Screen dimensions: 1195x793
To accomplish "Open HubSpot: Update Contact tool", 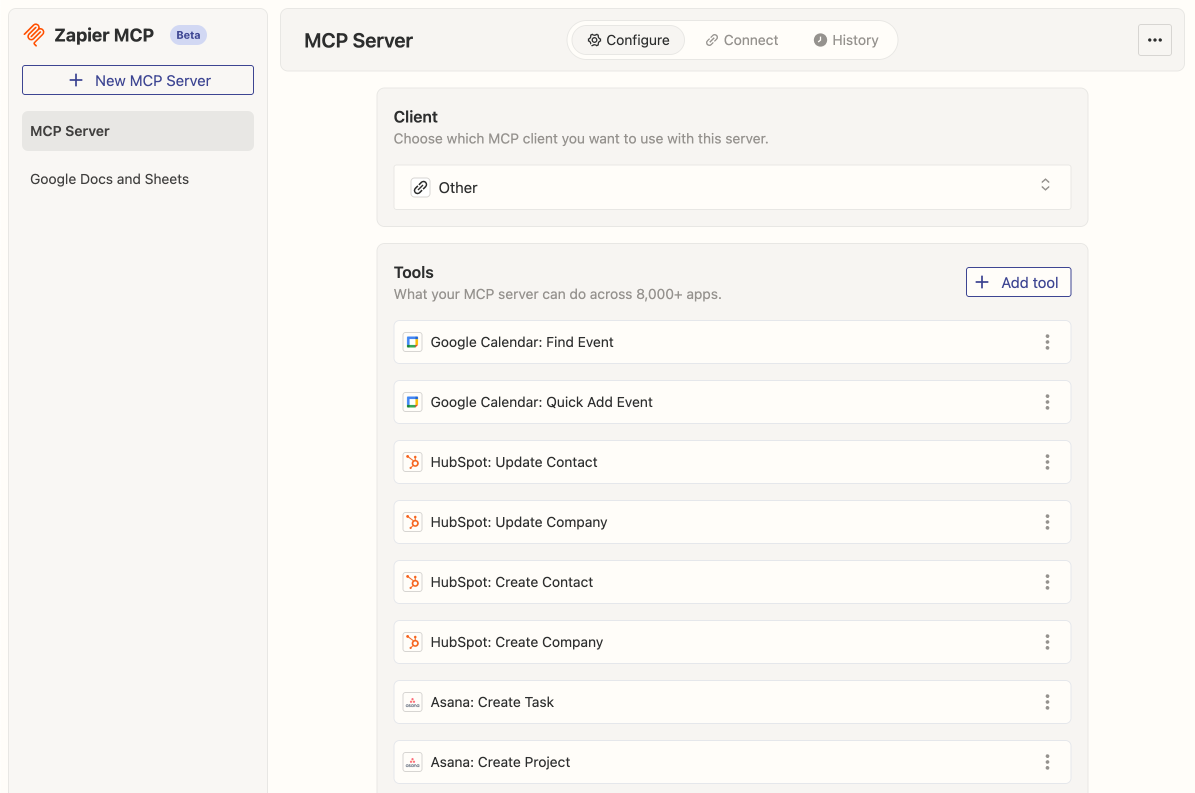I will point(732,462).
